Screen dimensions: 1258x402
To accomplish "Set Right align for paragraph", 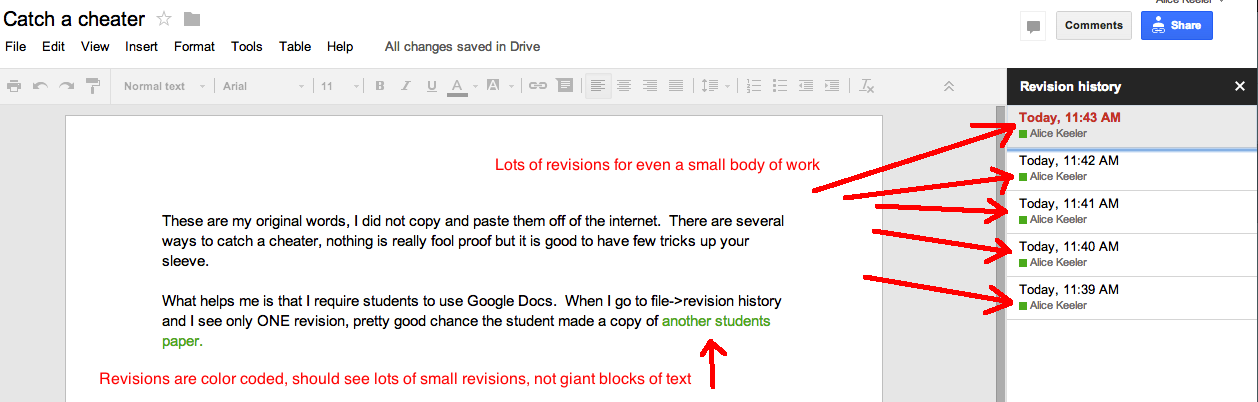I will point(650,86).
